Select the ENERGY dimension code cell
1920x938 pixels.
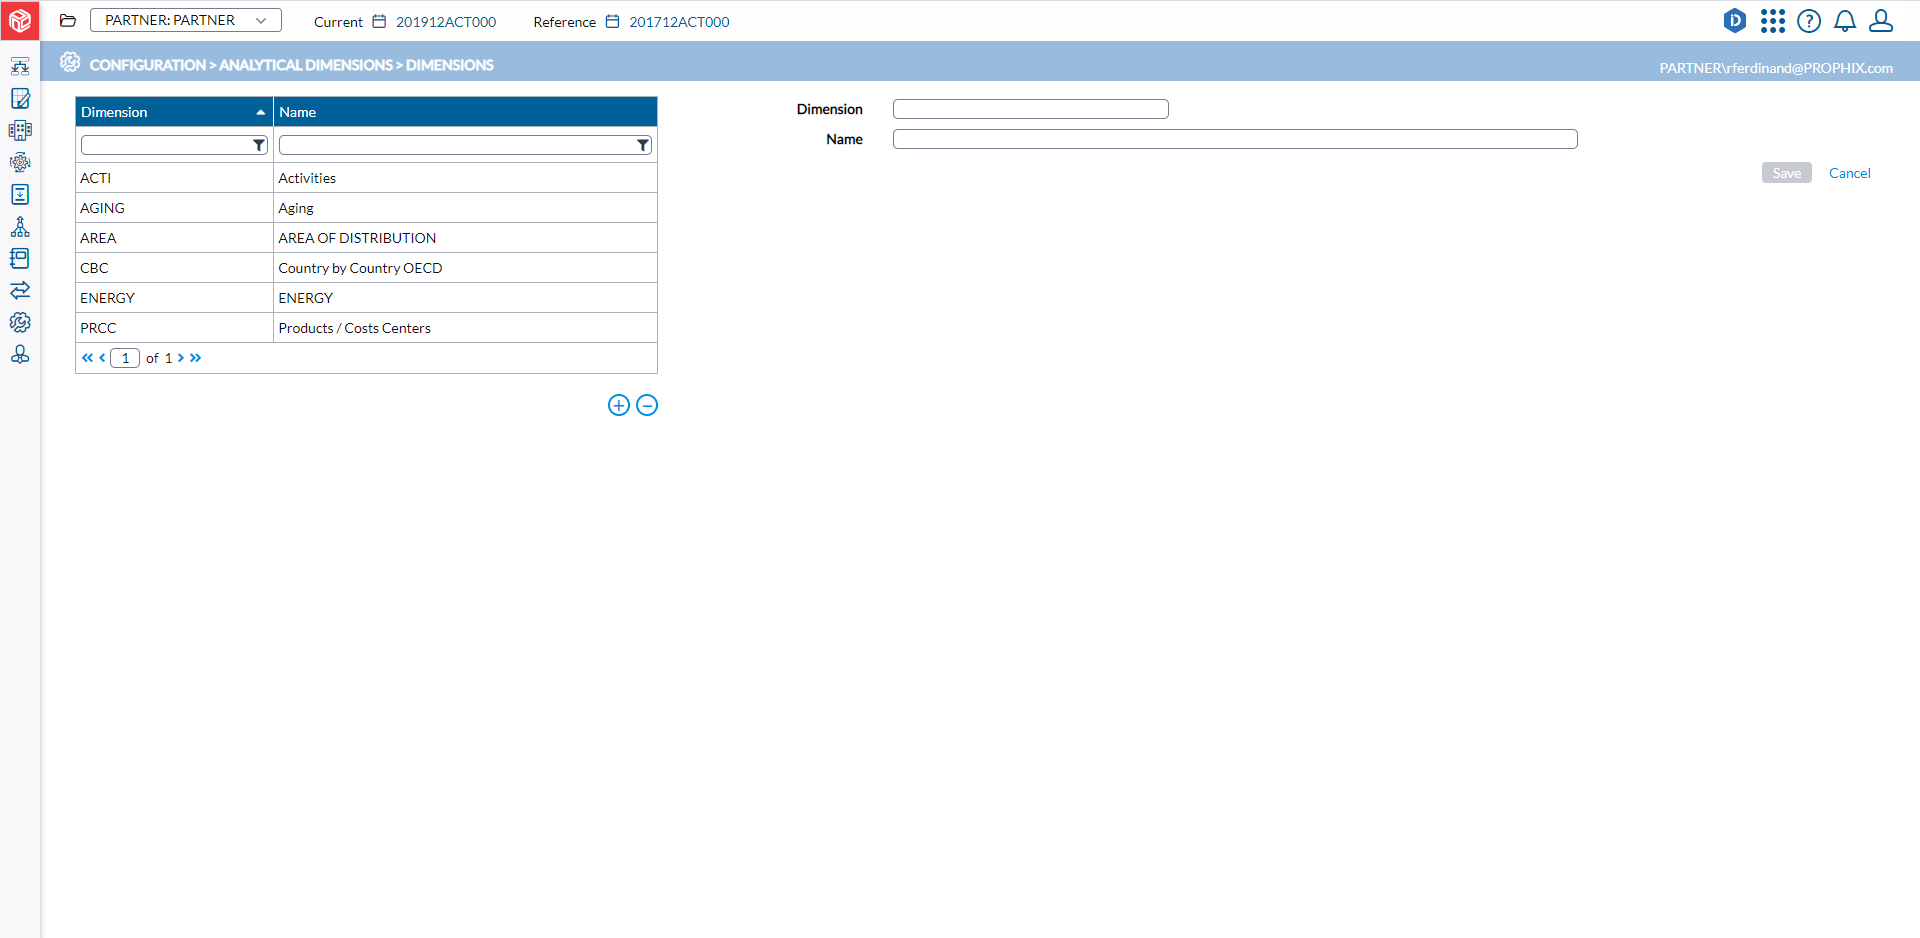[x=174, y=298]
